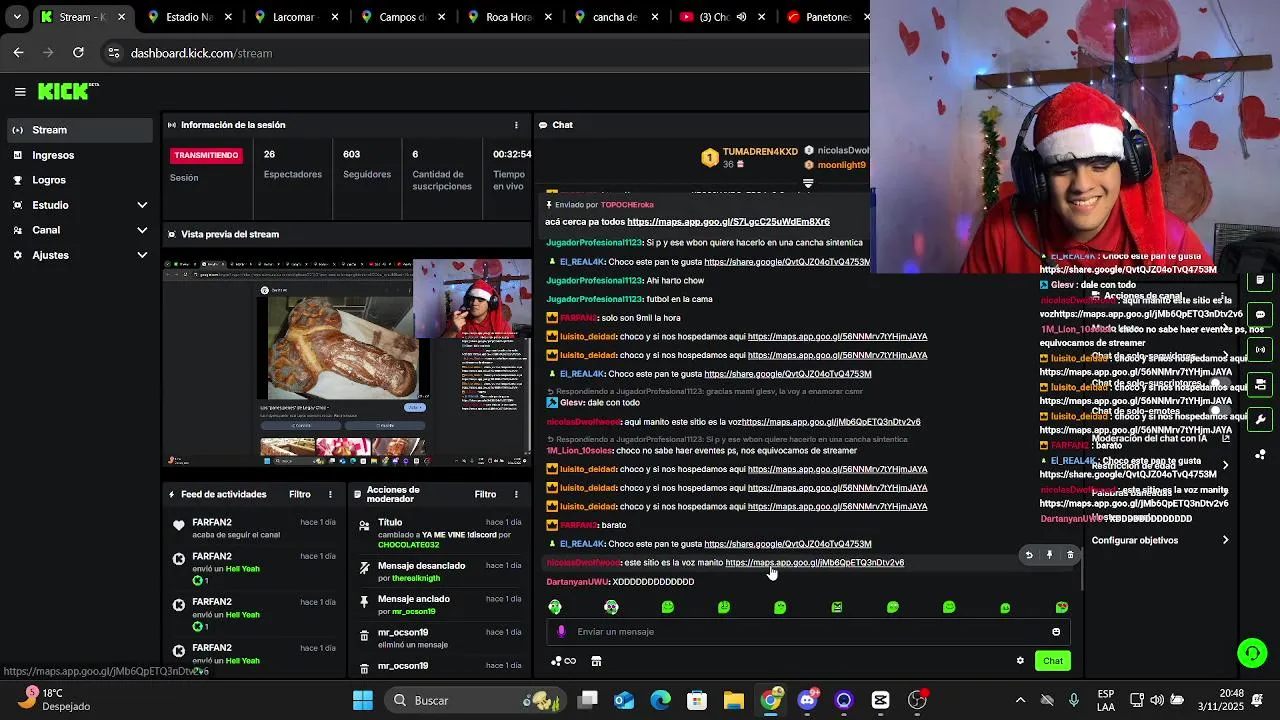Image resolution: width=1280 pixels, height=720 pixels.
Task: Click 'Mensaje desanclado' moderator action row
Action: [x=441, y=572]
